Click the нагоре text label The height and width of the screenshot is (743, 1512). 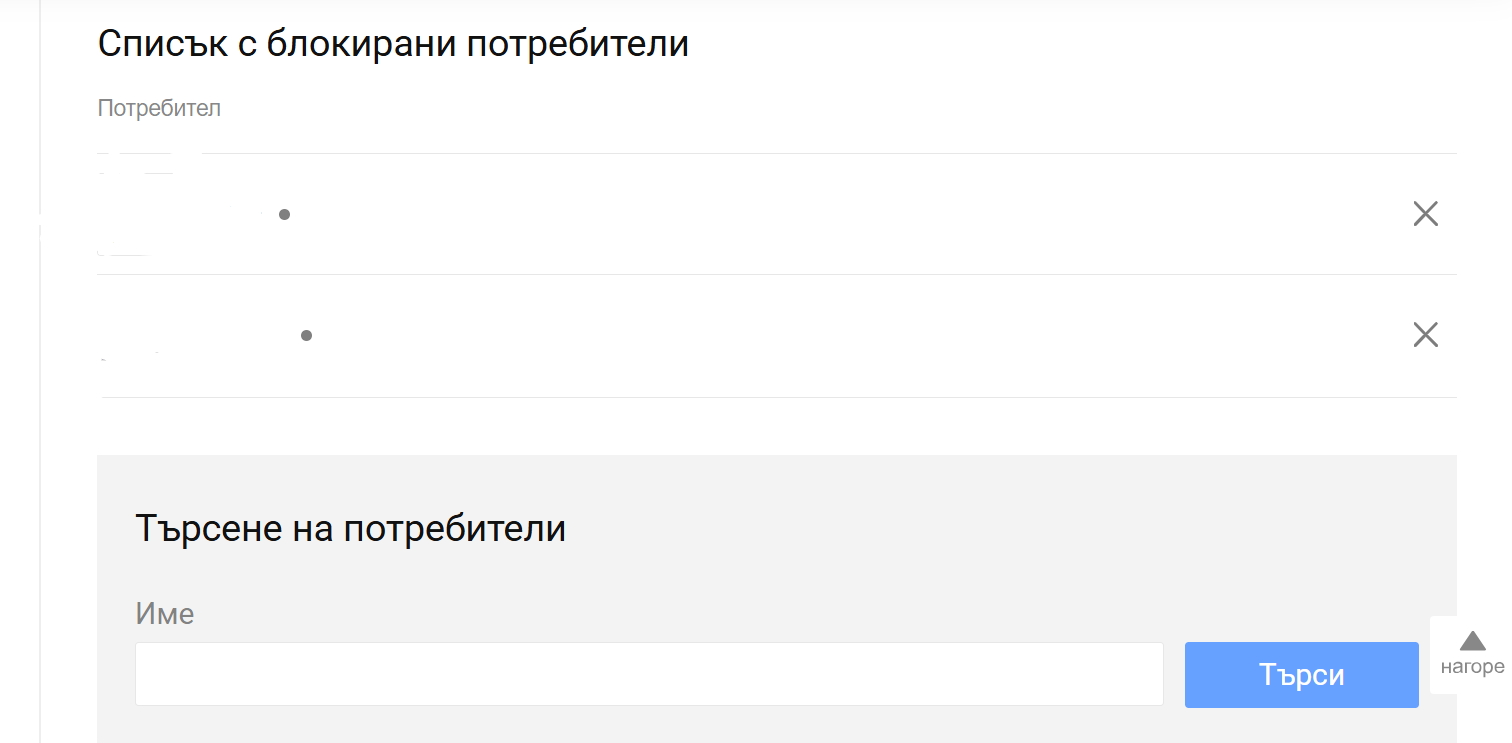coord(1472,667)
